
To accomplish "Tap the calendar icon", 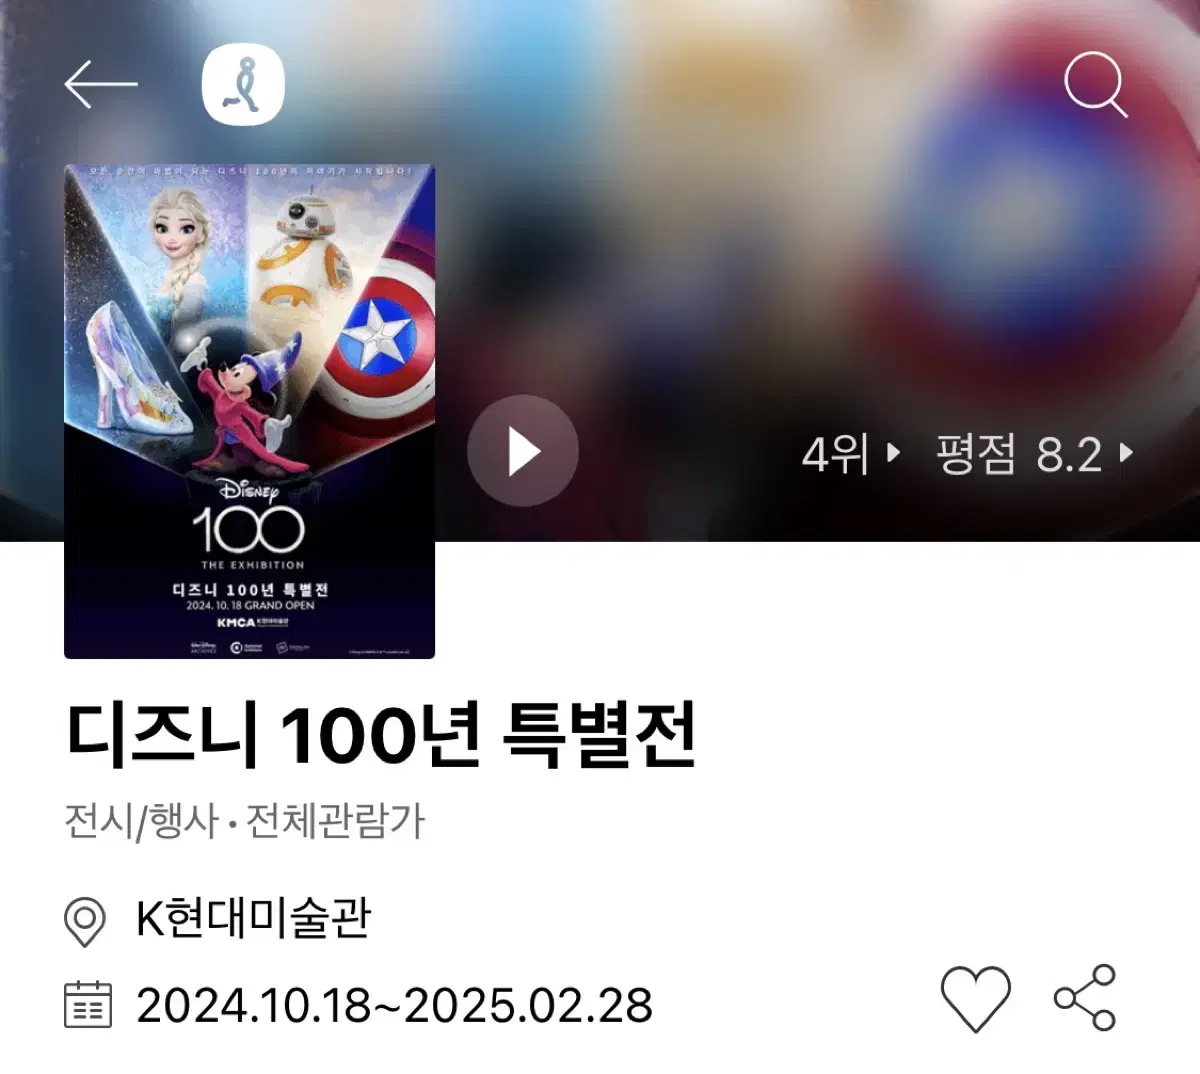I will point(88,1004).
